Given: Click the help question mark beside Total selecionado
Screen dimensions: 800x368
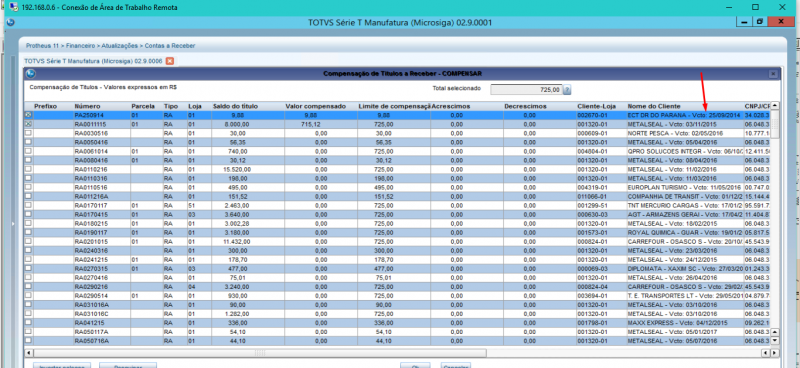Looking at the screenshot, I should pos(567,90).
